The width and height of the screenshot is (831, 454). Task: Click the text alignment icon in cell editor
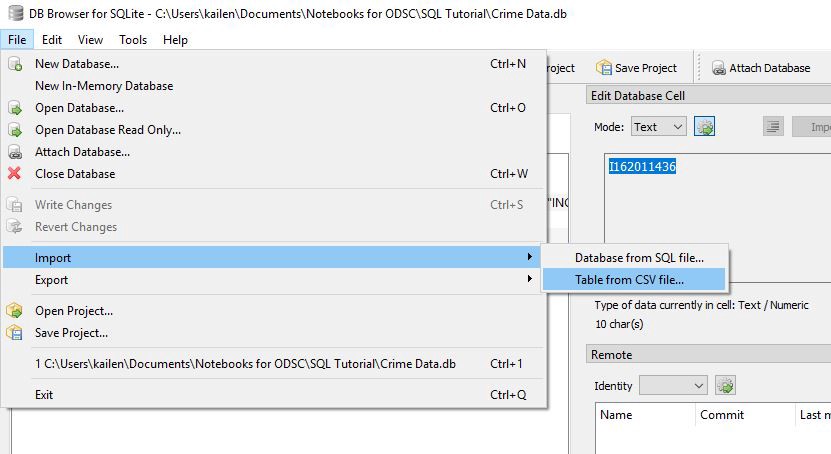[773, 127]
